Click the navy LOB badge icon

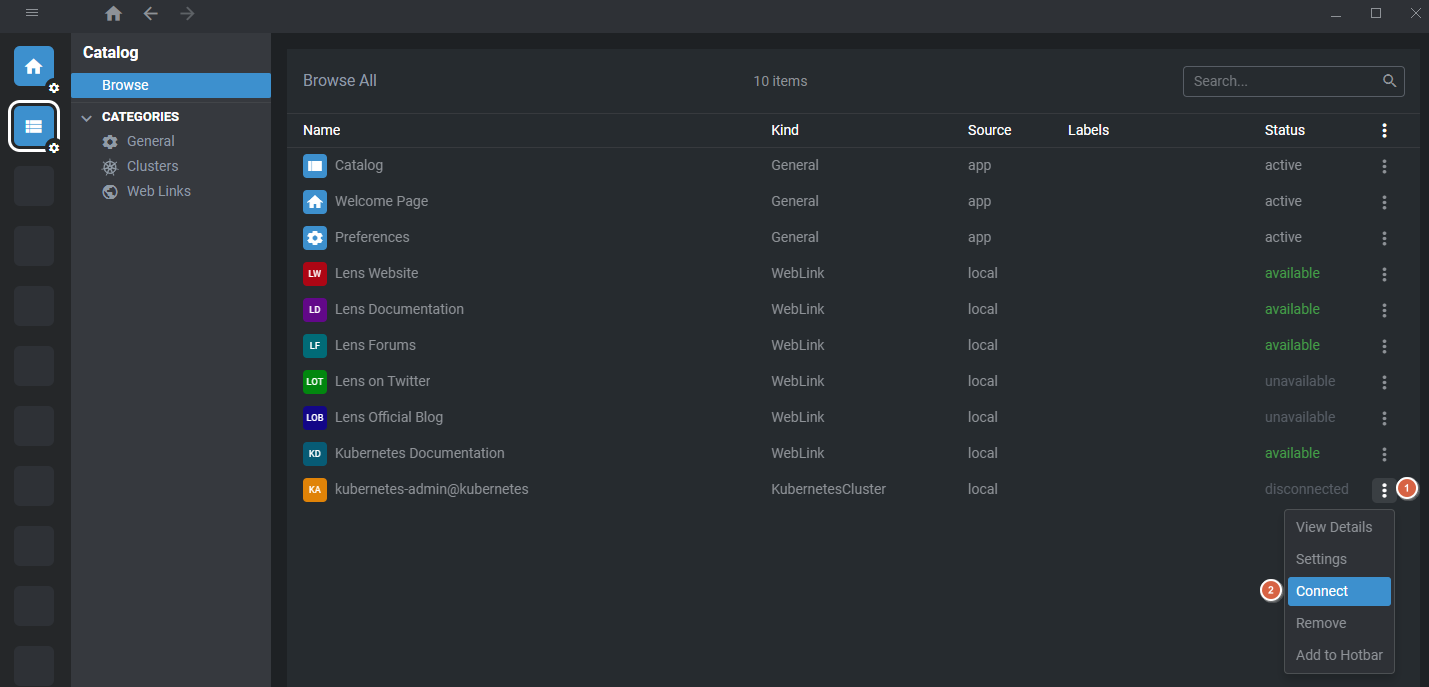pyautogui.click(x=315, y=418)
